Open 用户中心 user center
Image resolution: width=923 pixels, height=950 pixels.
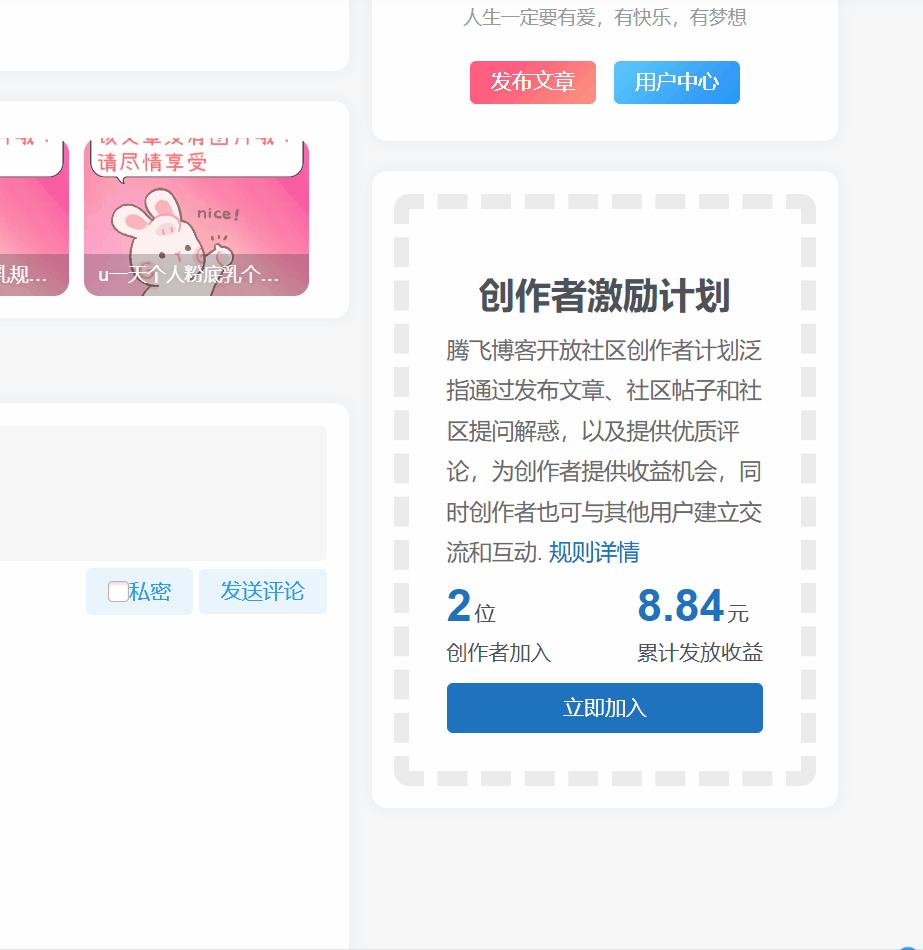click(x=676, y=82)
